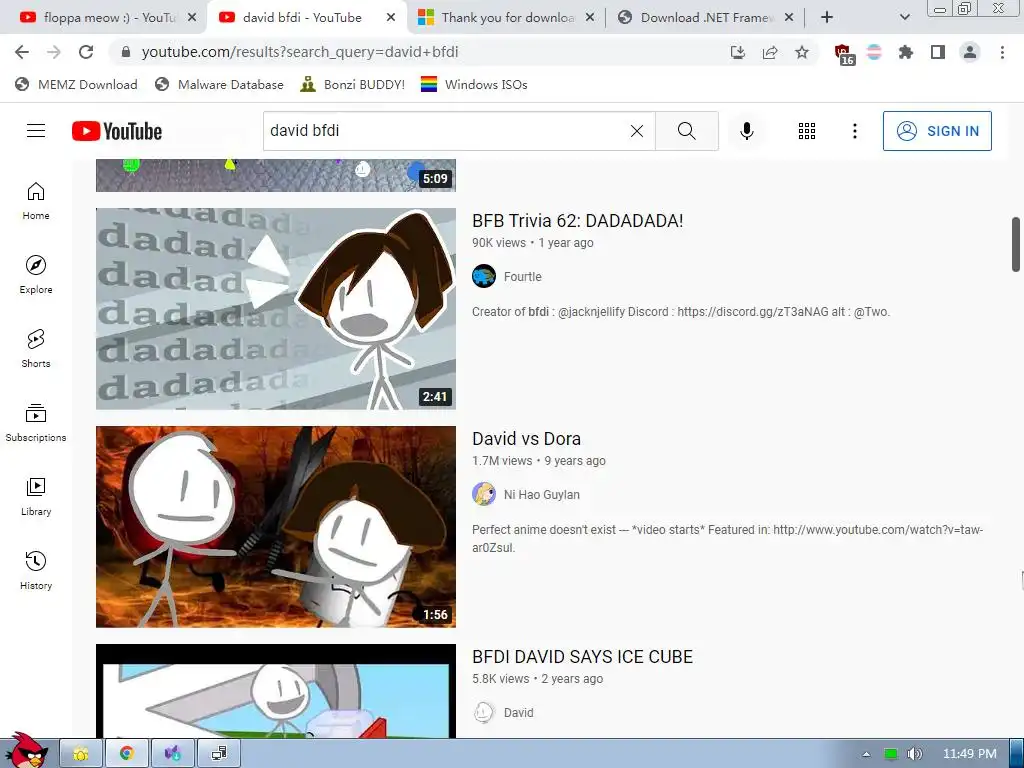Click the Ni Hao Guylan channel avatar

coord(484,494)
